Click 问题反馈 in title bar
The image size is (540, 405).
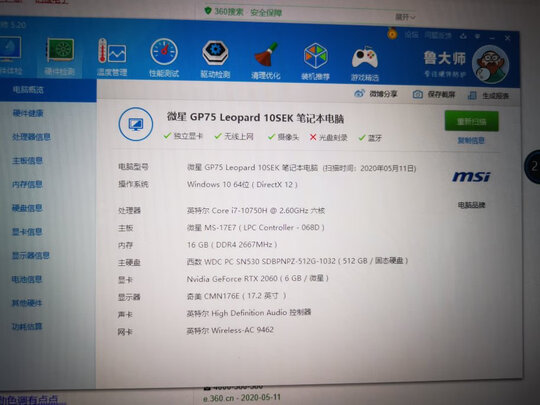438,35
